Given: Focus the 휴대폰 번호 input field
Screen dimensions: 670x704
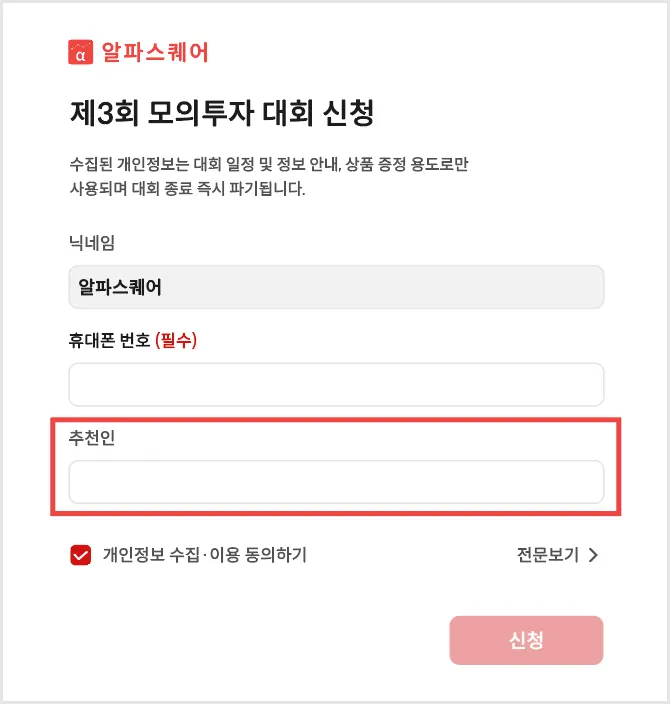Looking at the screenshot, I should (x=336, y=385).
